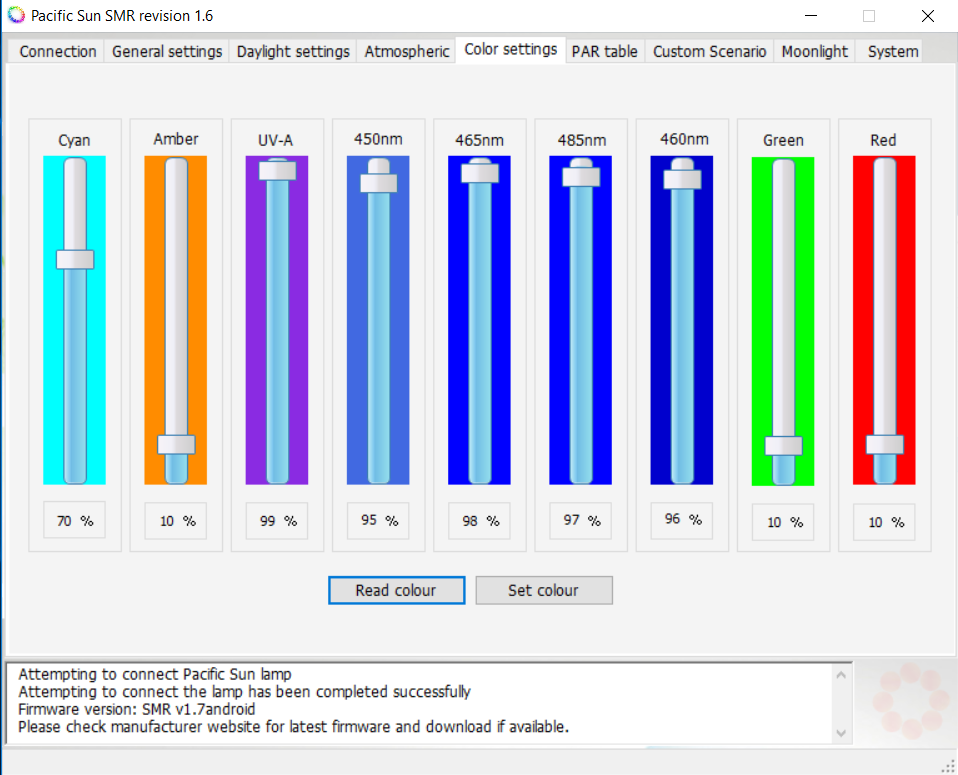Click the Amber channel label
The image size is (958, 775).
tap(176, 139)
